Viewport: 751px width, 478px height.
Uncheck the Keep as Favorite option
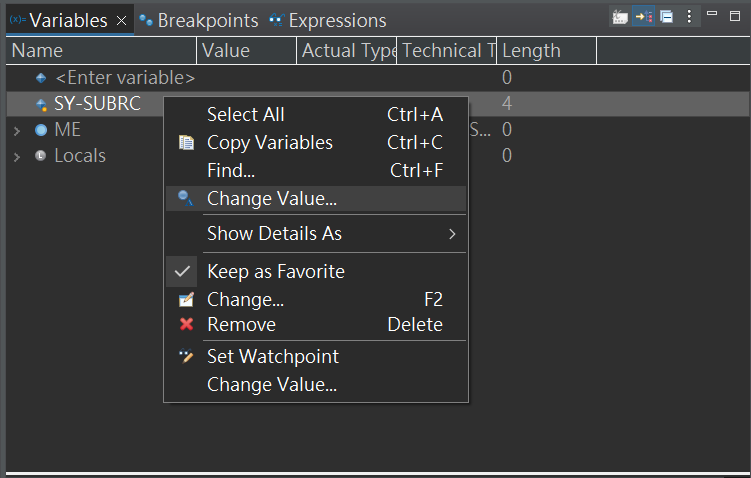tap(274, 272)
